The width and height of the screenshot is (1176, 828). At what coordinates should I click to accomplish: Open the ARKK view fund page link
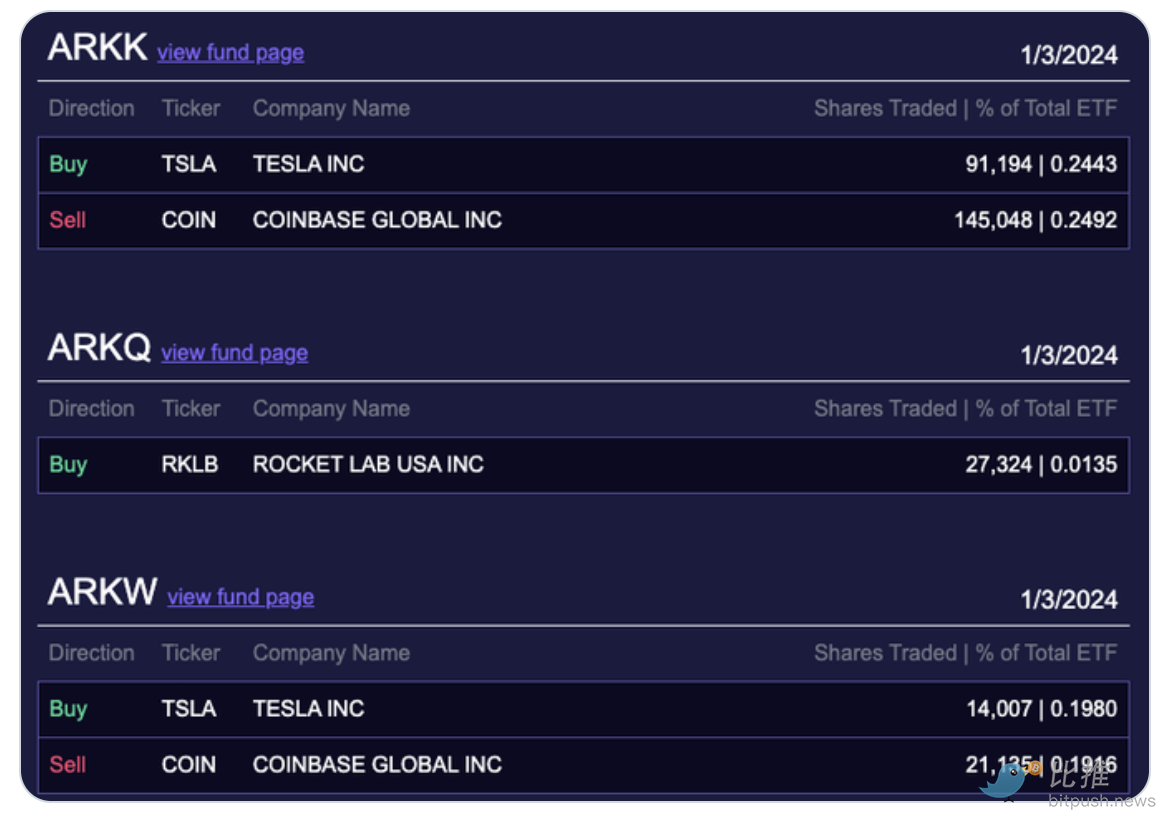tap(230, 53)
